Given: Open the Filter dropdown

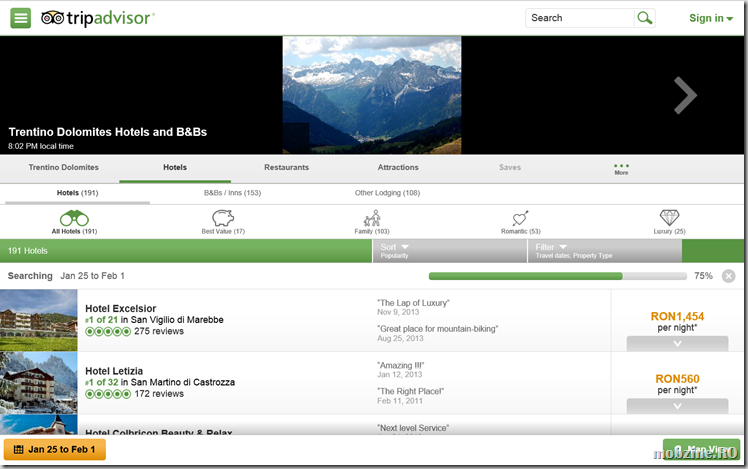Looking at the screenshot, I should click(605, 251).
